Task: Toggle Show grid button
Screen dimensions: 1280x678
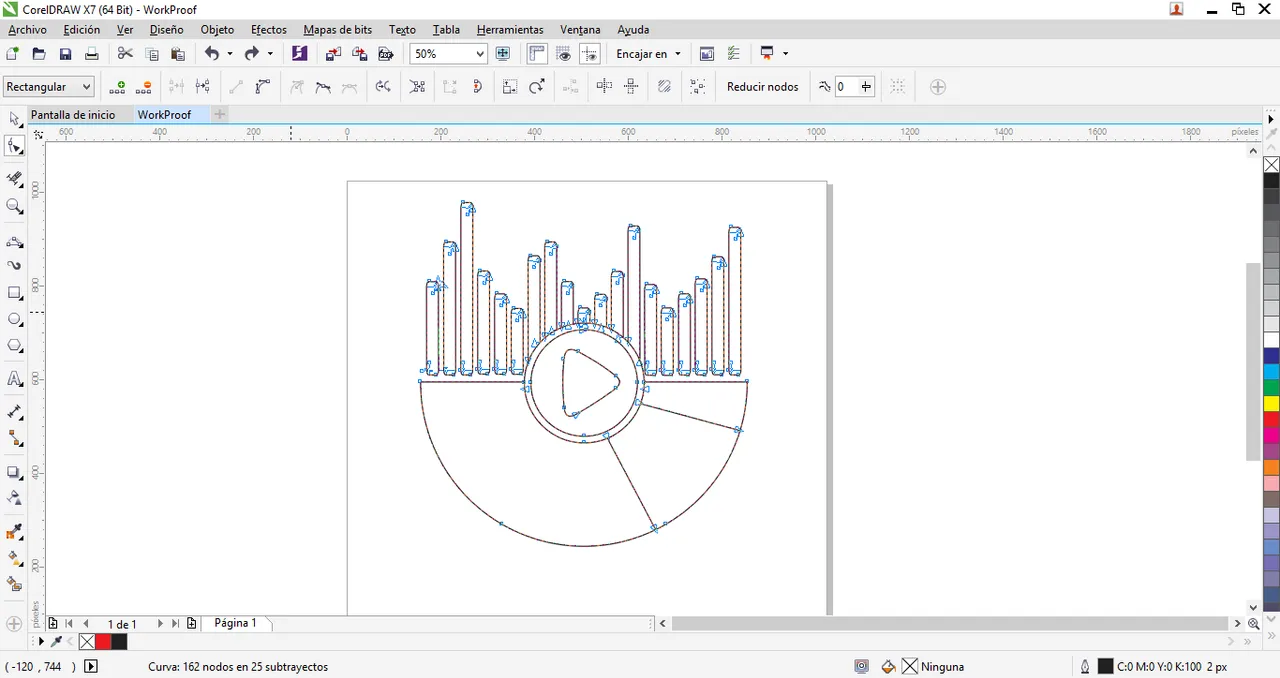Action: (563, 54)
